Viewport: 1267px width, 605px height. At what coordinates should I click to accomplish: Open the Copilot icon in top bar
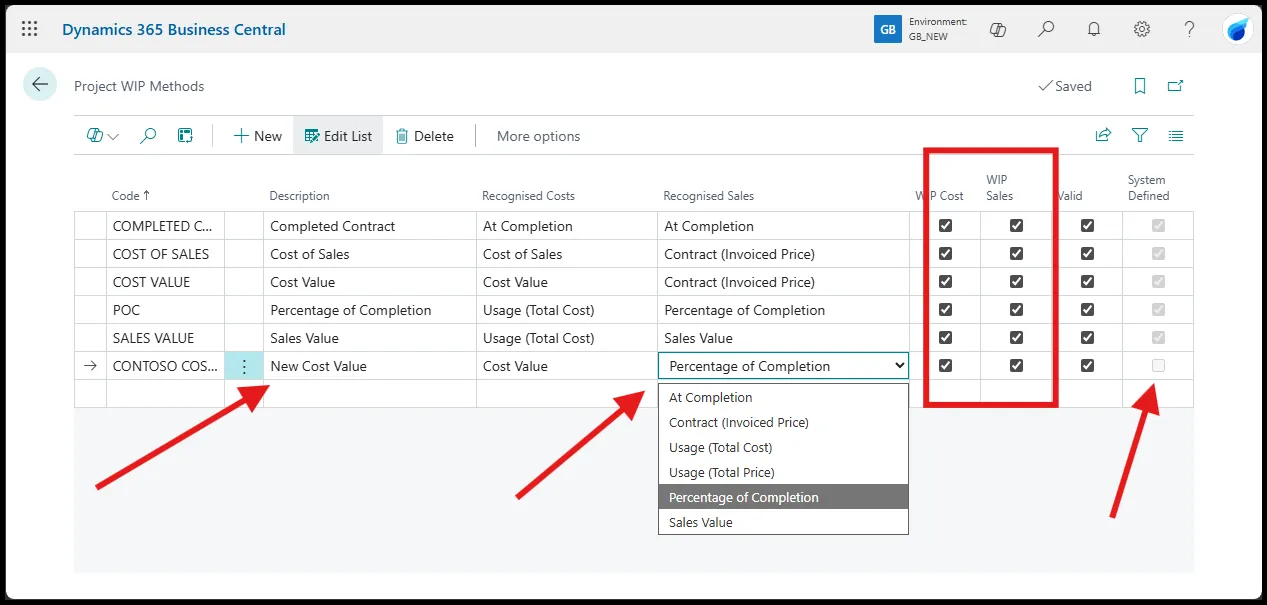pos(997,29)
